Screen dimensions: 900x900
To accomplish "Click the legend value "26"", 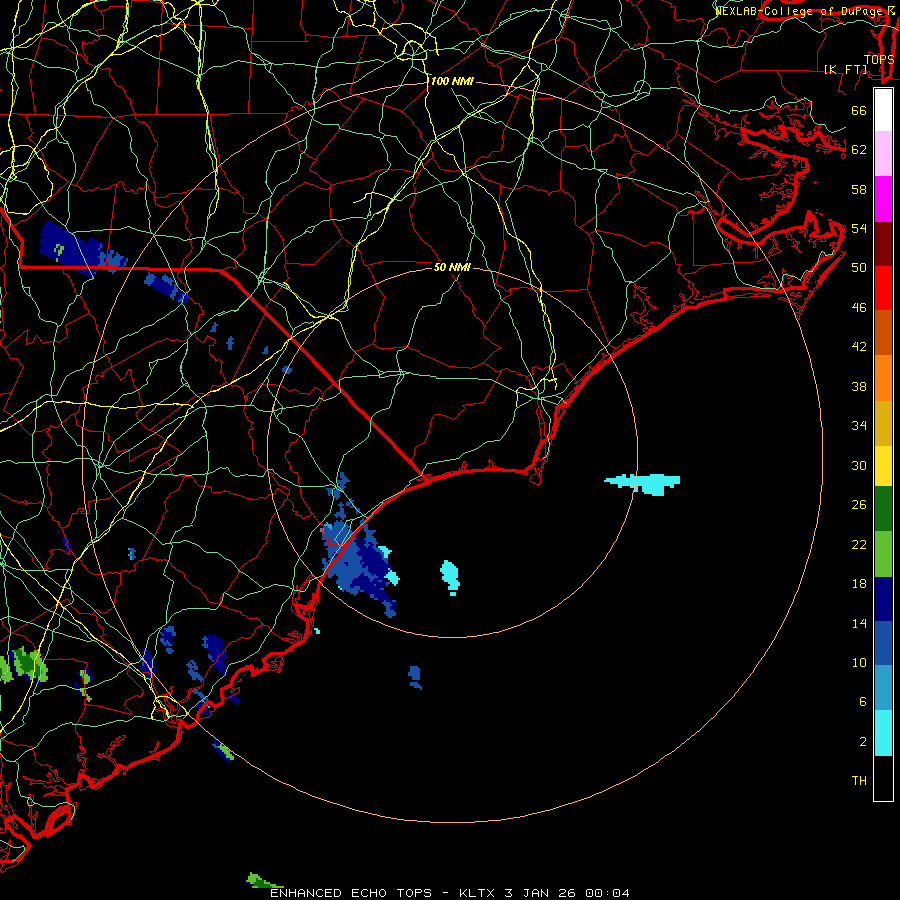I will (859, 505).
